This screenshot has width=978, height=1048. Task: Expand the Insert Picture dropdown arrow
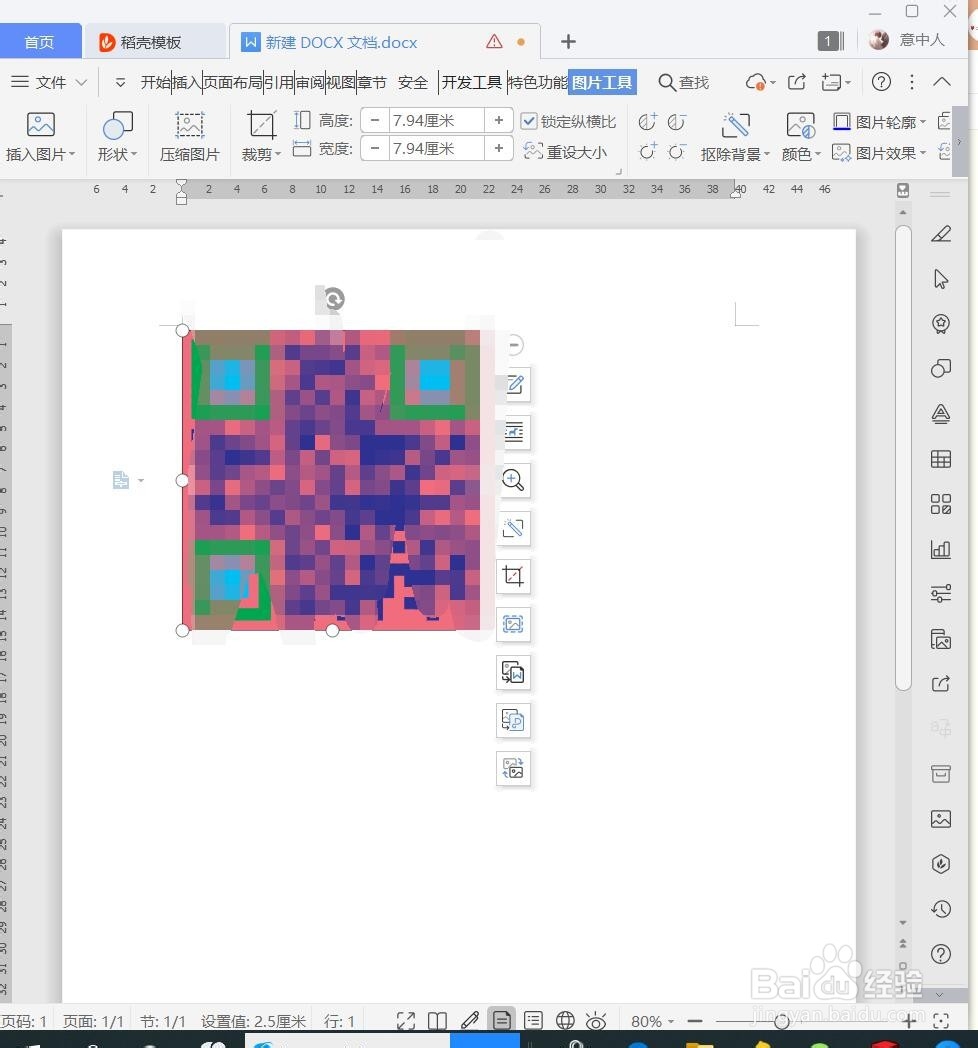pos(72,154)
